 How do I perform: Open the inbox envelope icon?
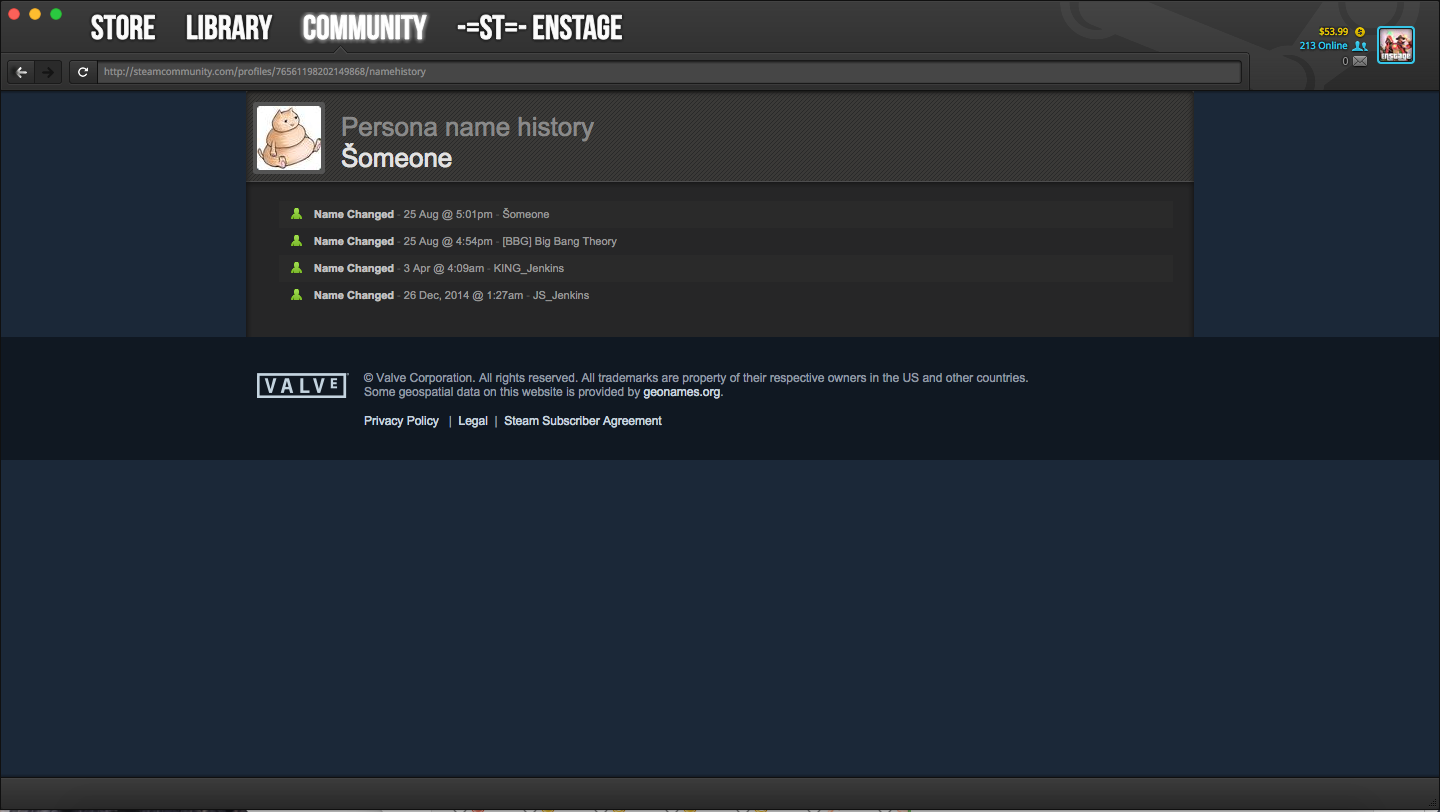click(1359, 61)
